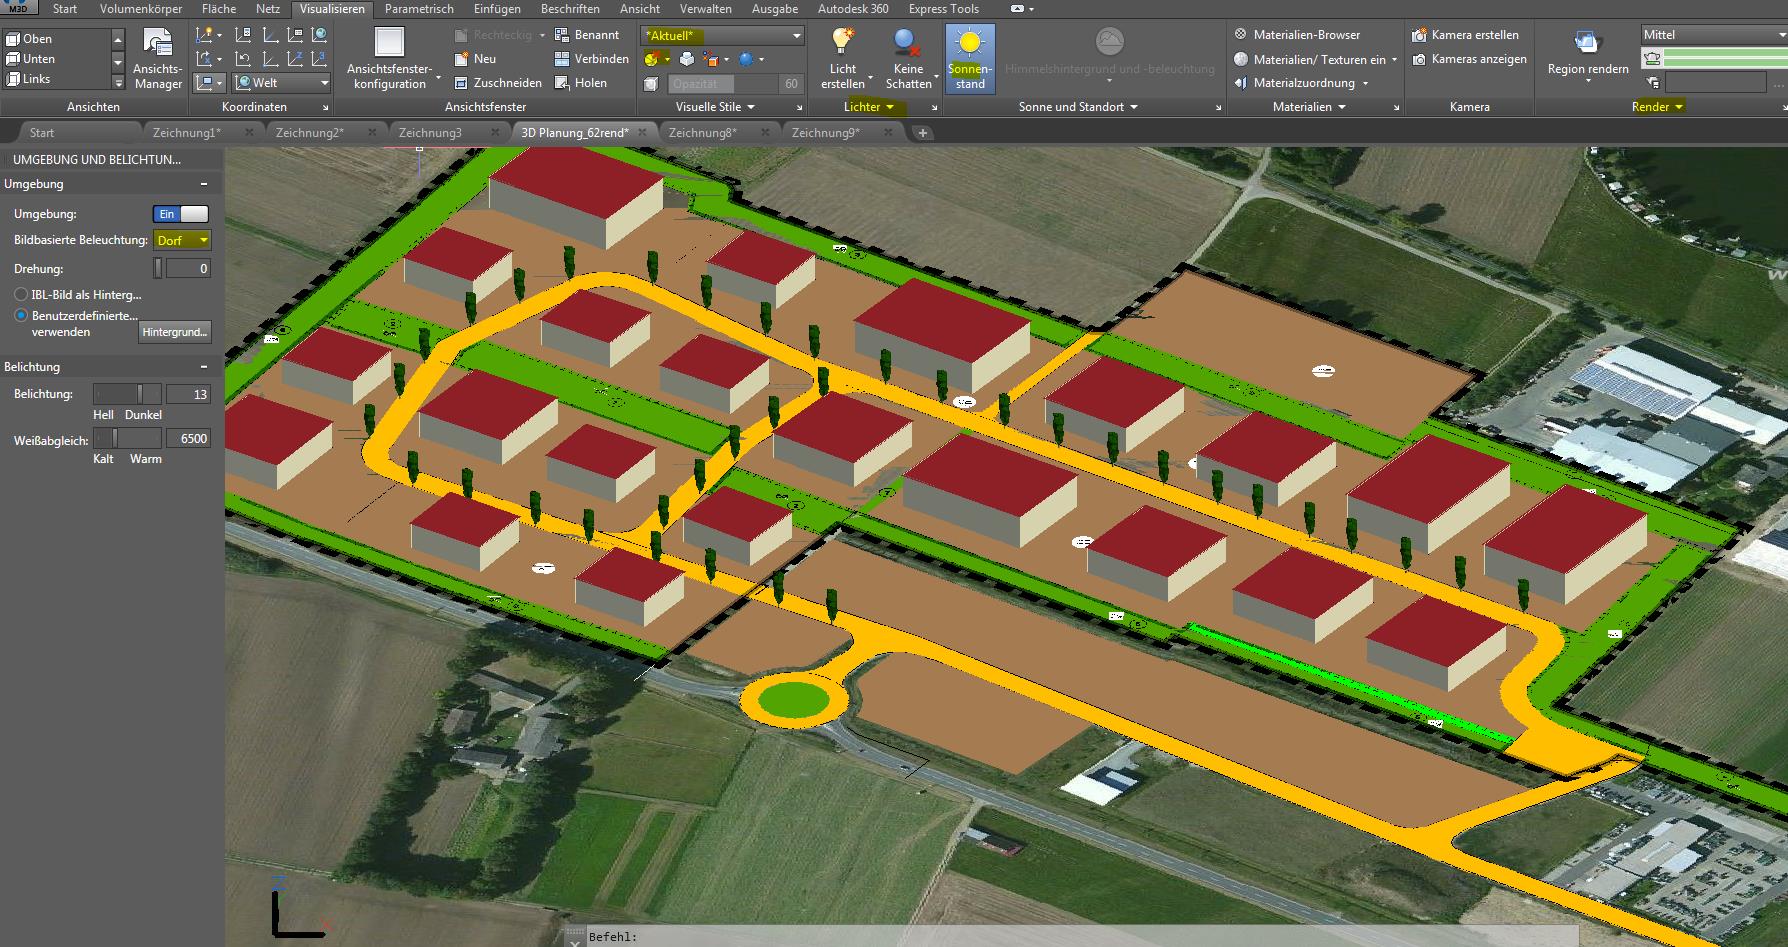Close the 3D Planung_62rend* tab
Viewport: 1788px width, 947px height.
coord(644,132)
